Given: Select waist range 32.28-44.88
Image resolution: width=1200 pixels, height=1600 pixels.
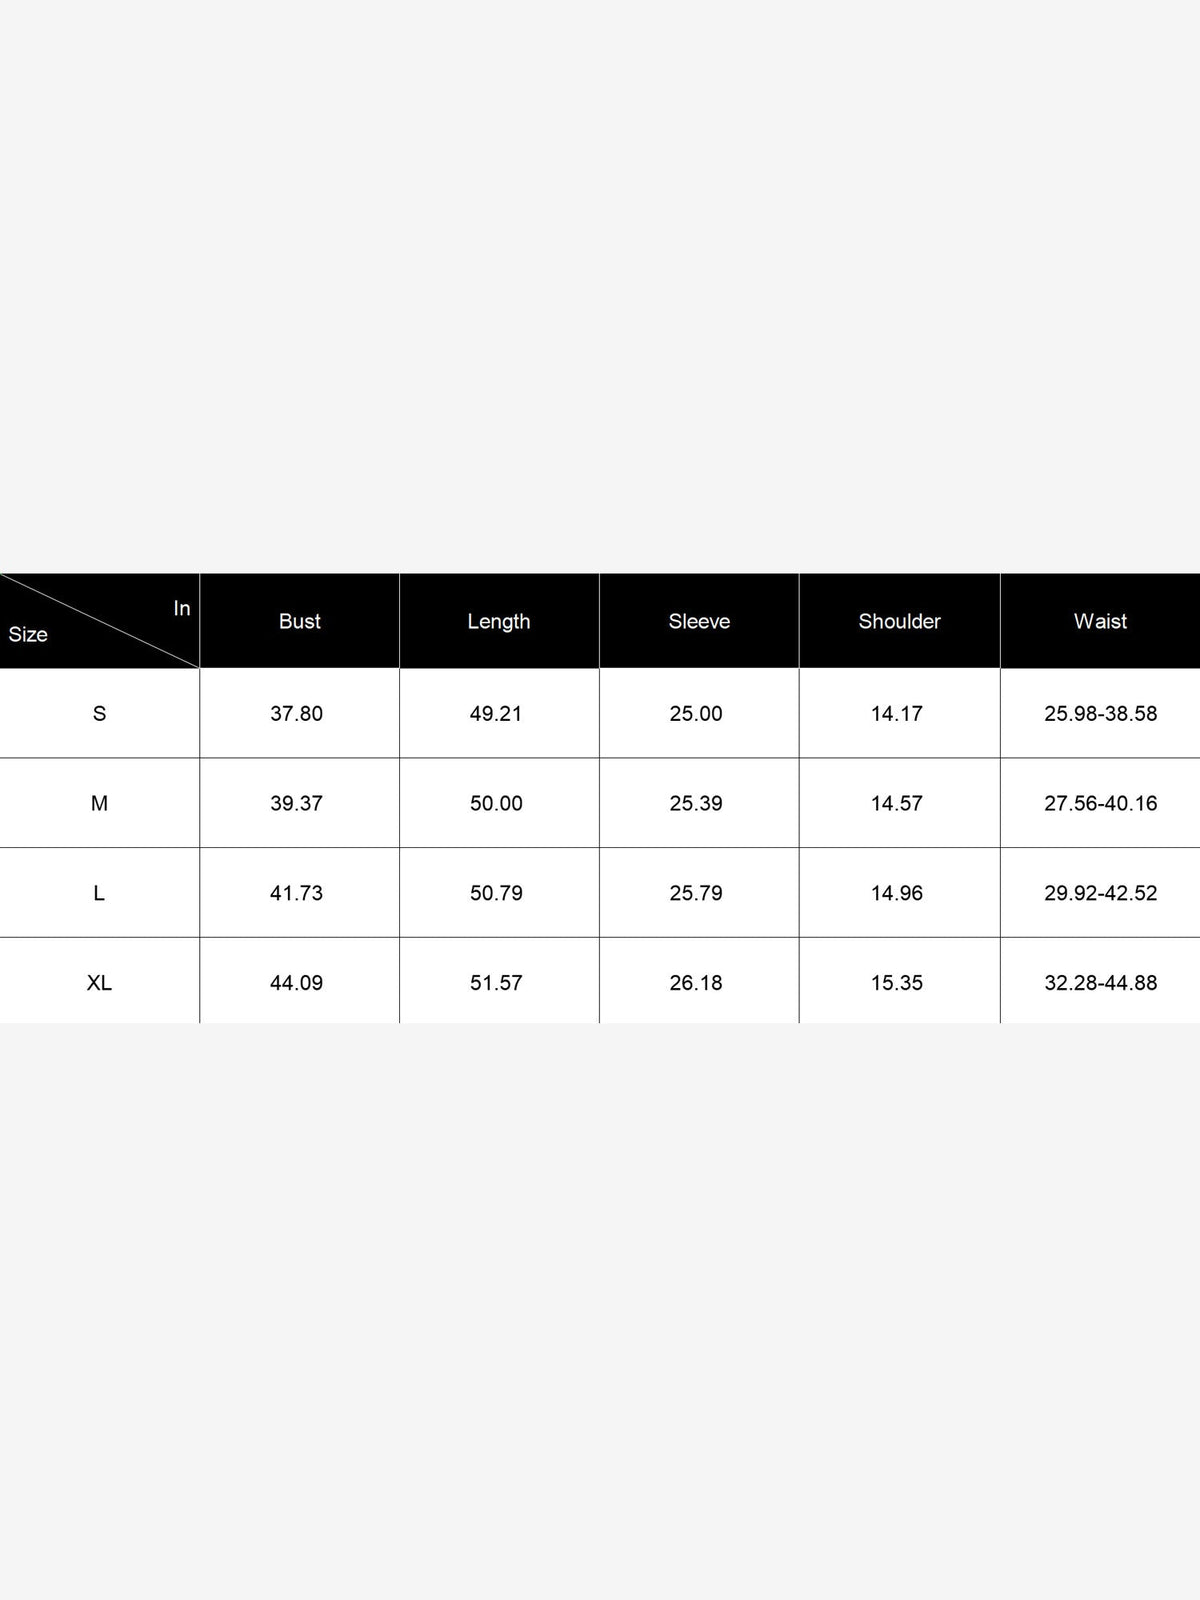Looking at the screenshot, I should 1100,983.
